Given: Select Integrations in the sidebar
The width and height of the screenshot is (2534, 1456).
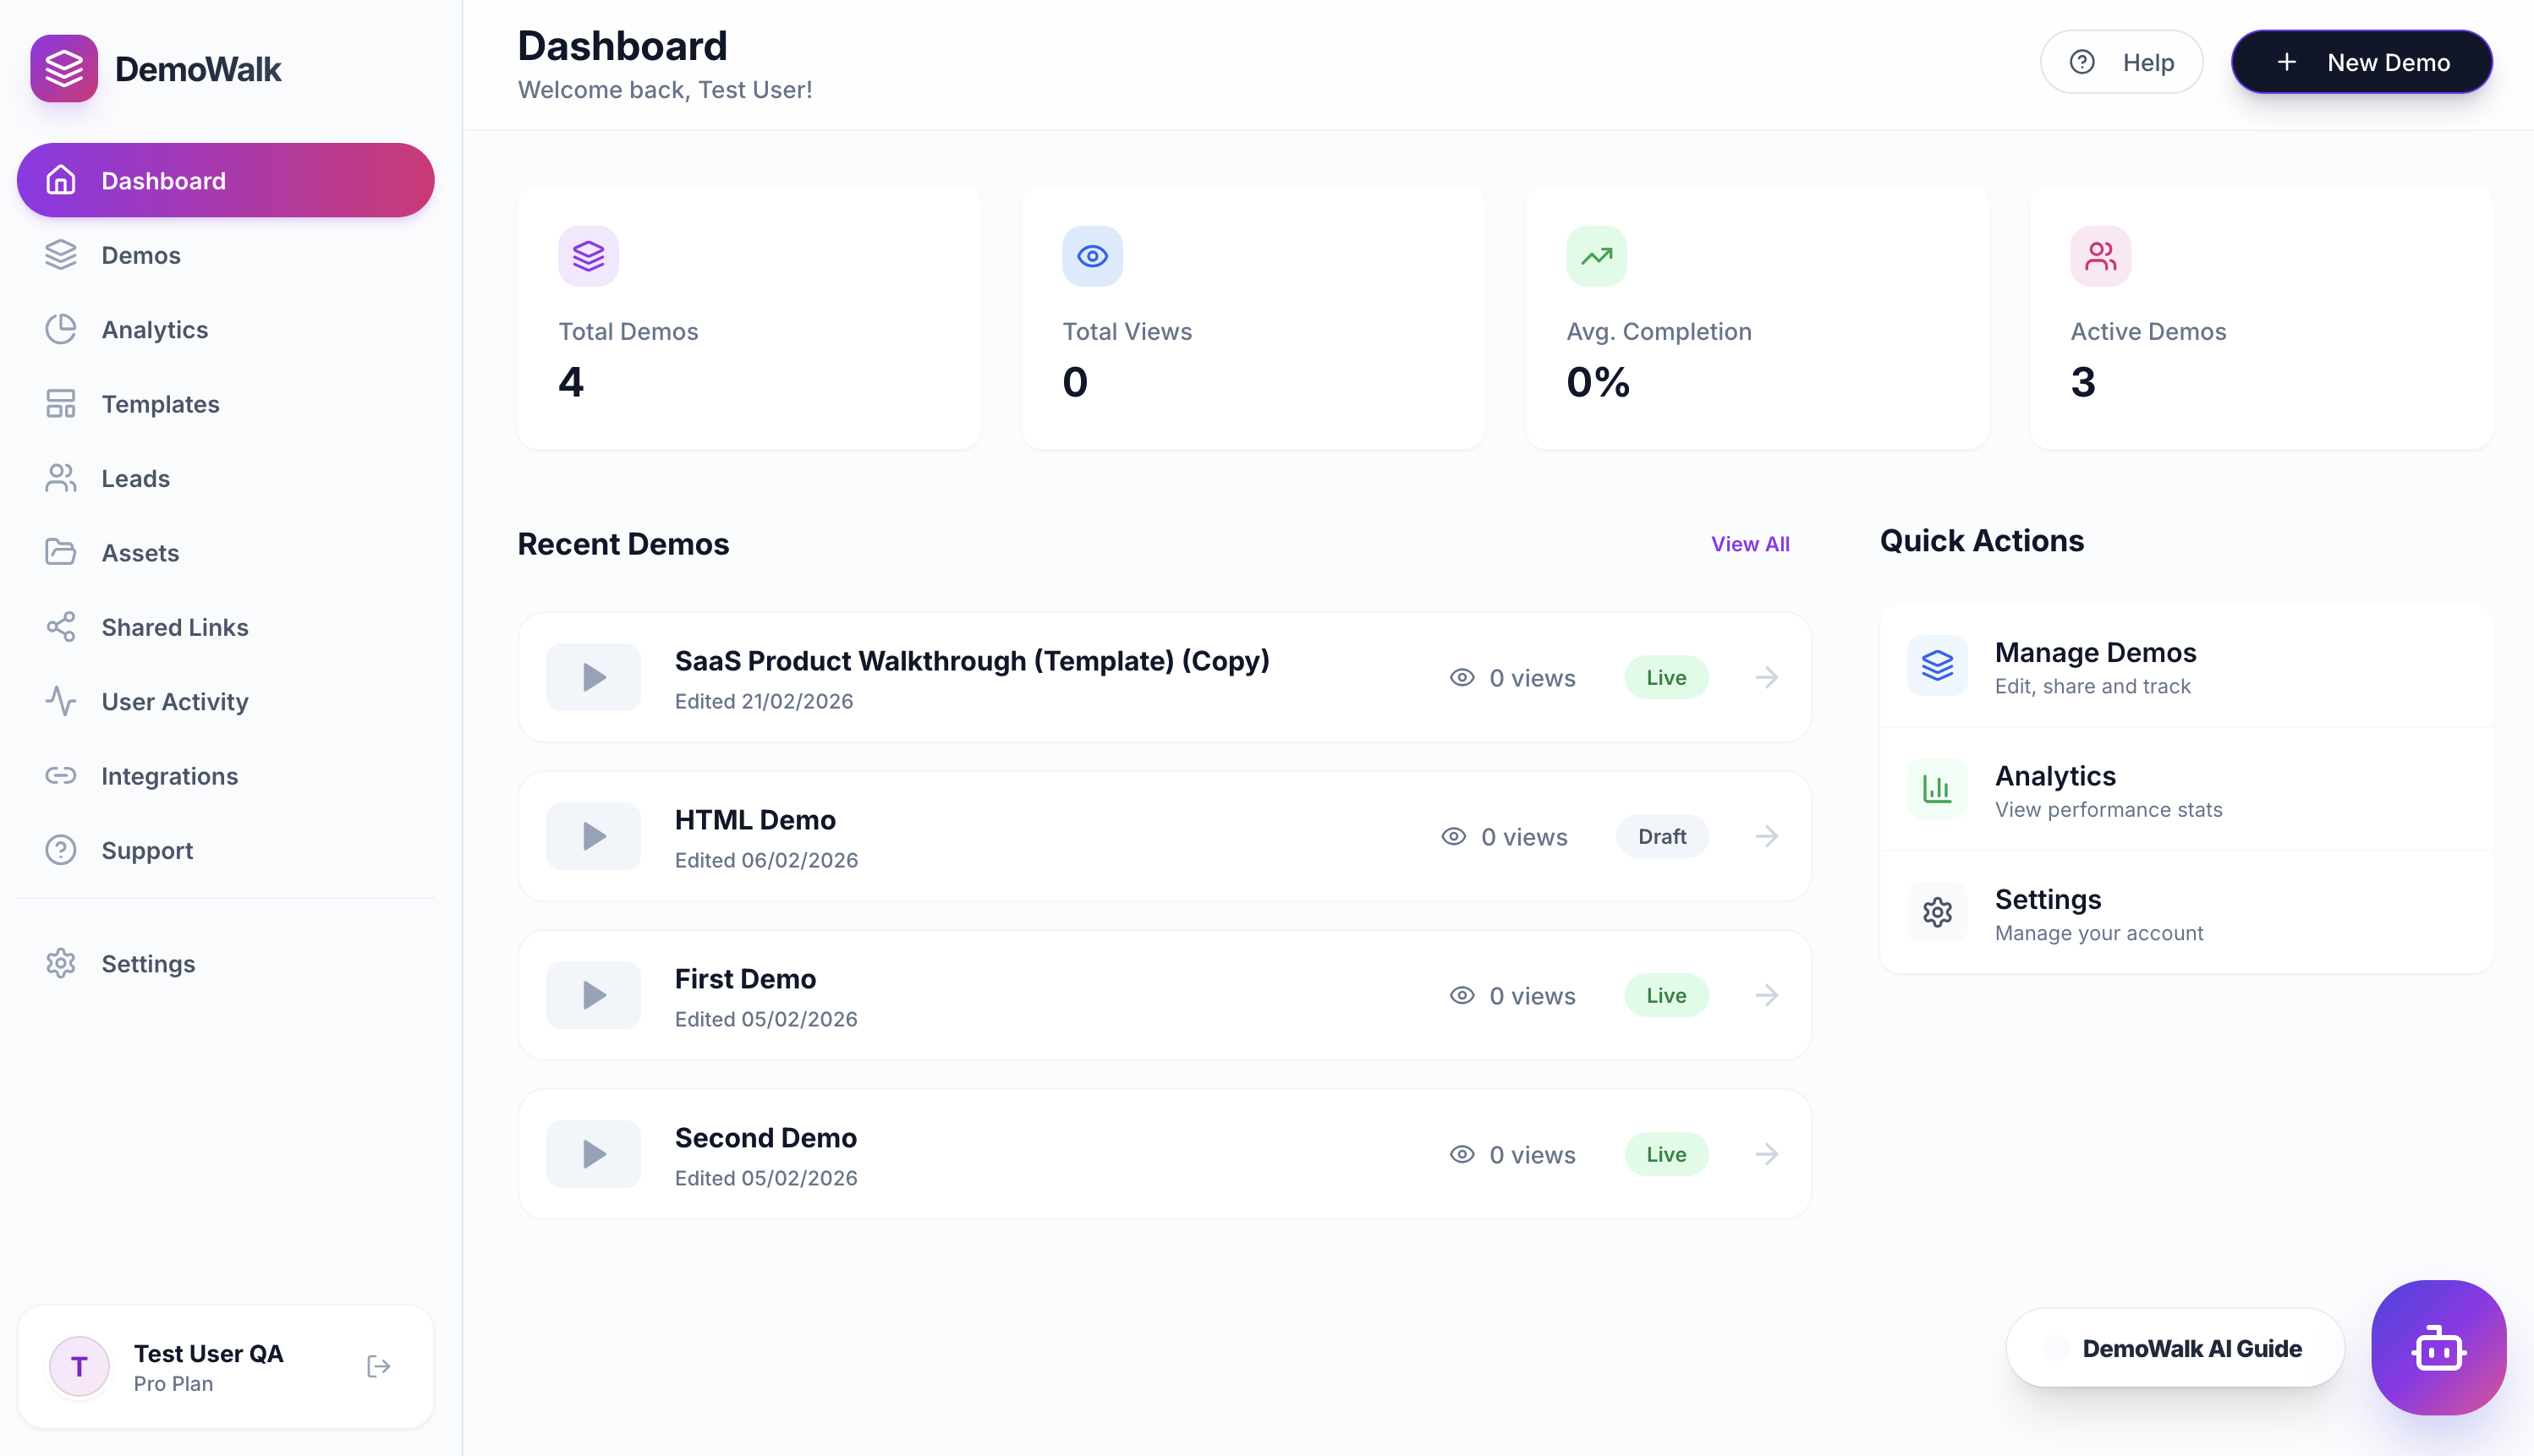Looking at the screenshot, I should point(169,776).
